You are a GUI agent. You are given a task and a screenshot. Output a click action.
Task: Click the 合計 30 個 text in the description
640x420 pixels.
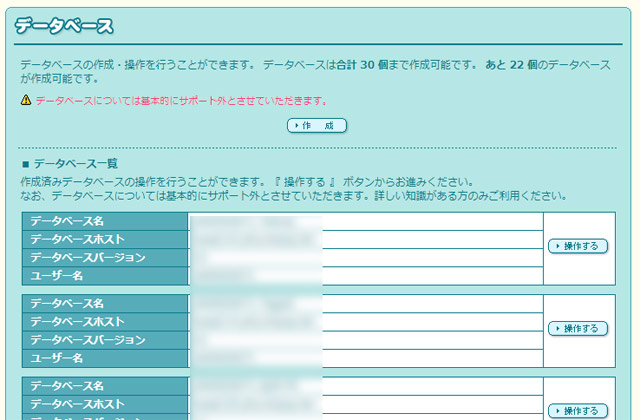[x=378, y=64]
